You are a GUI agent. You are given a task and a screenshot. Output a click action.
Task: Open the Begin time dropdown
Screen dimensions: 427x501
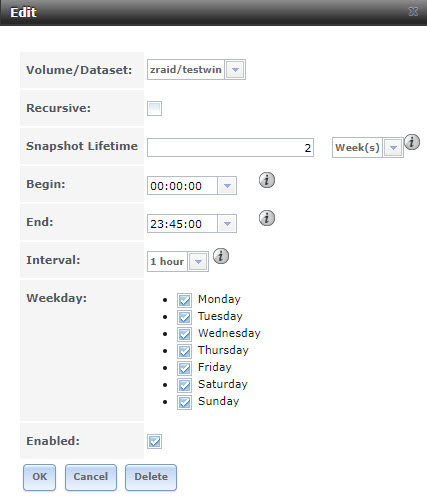click(227, 186)
